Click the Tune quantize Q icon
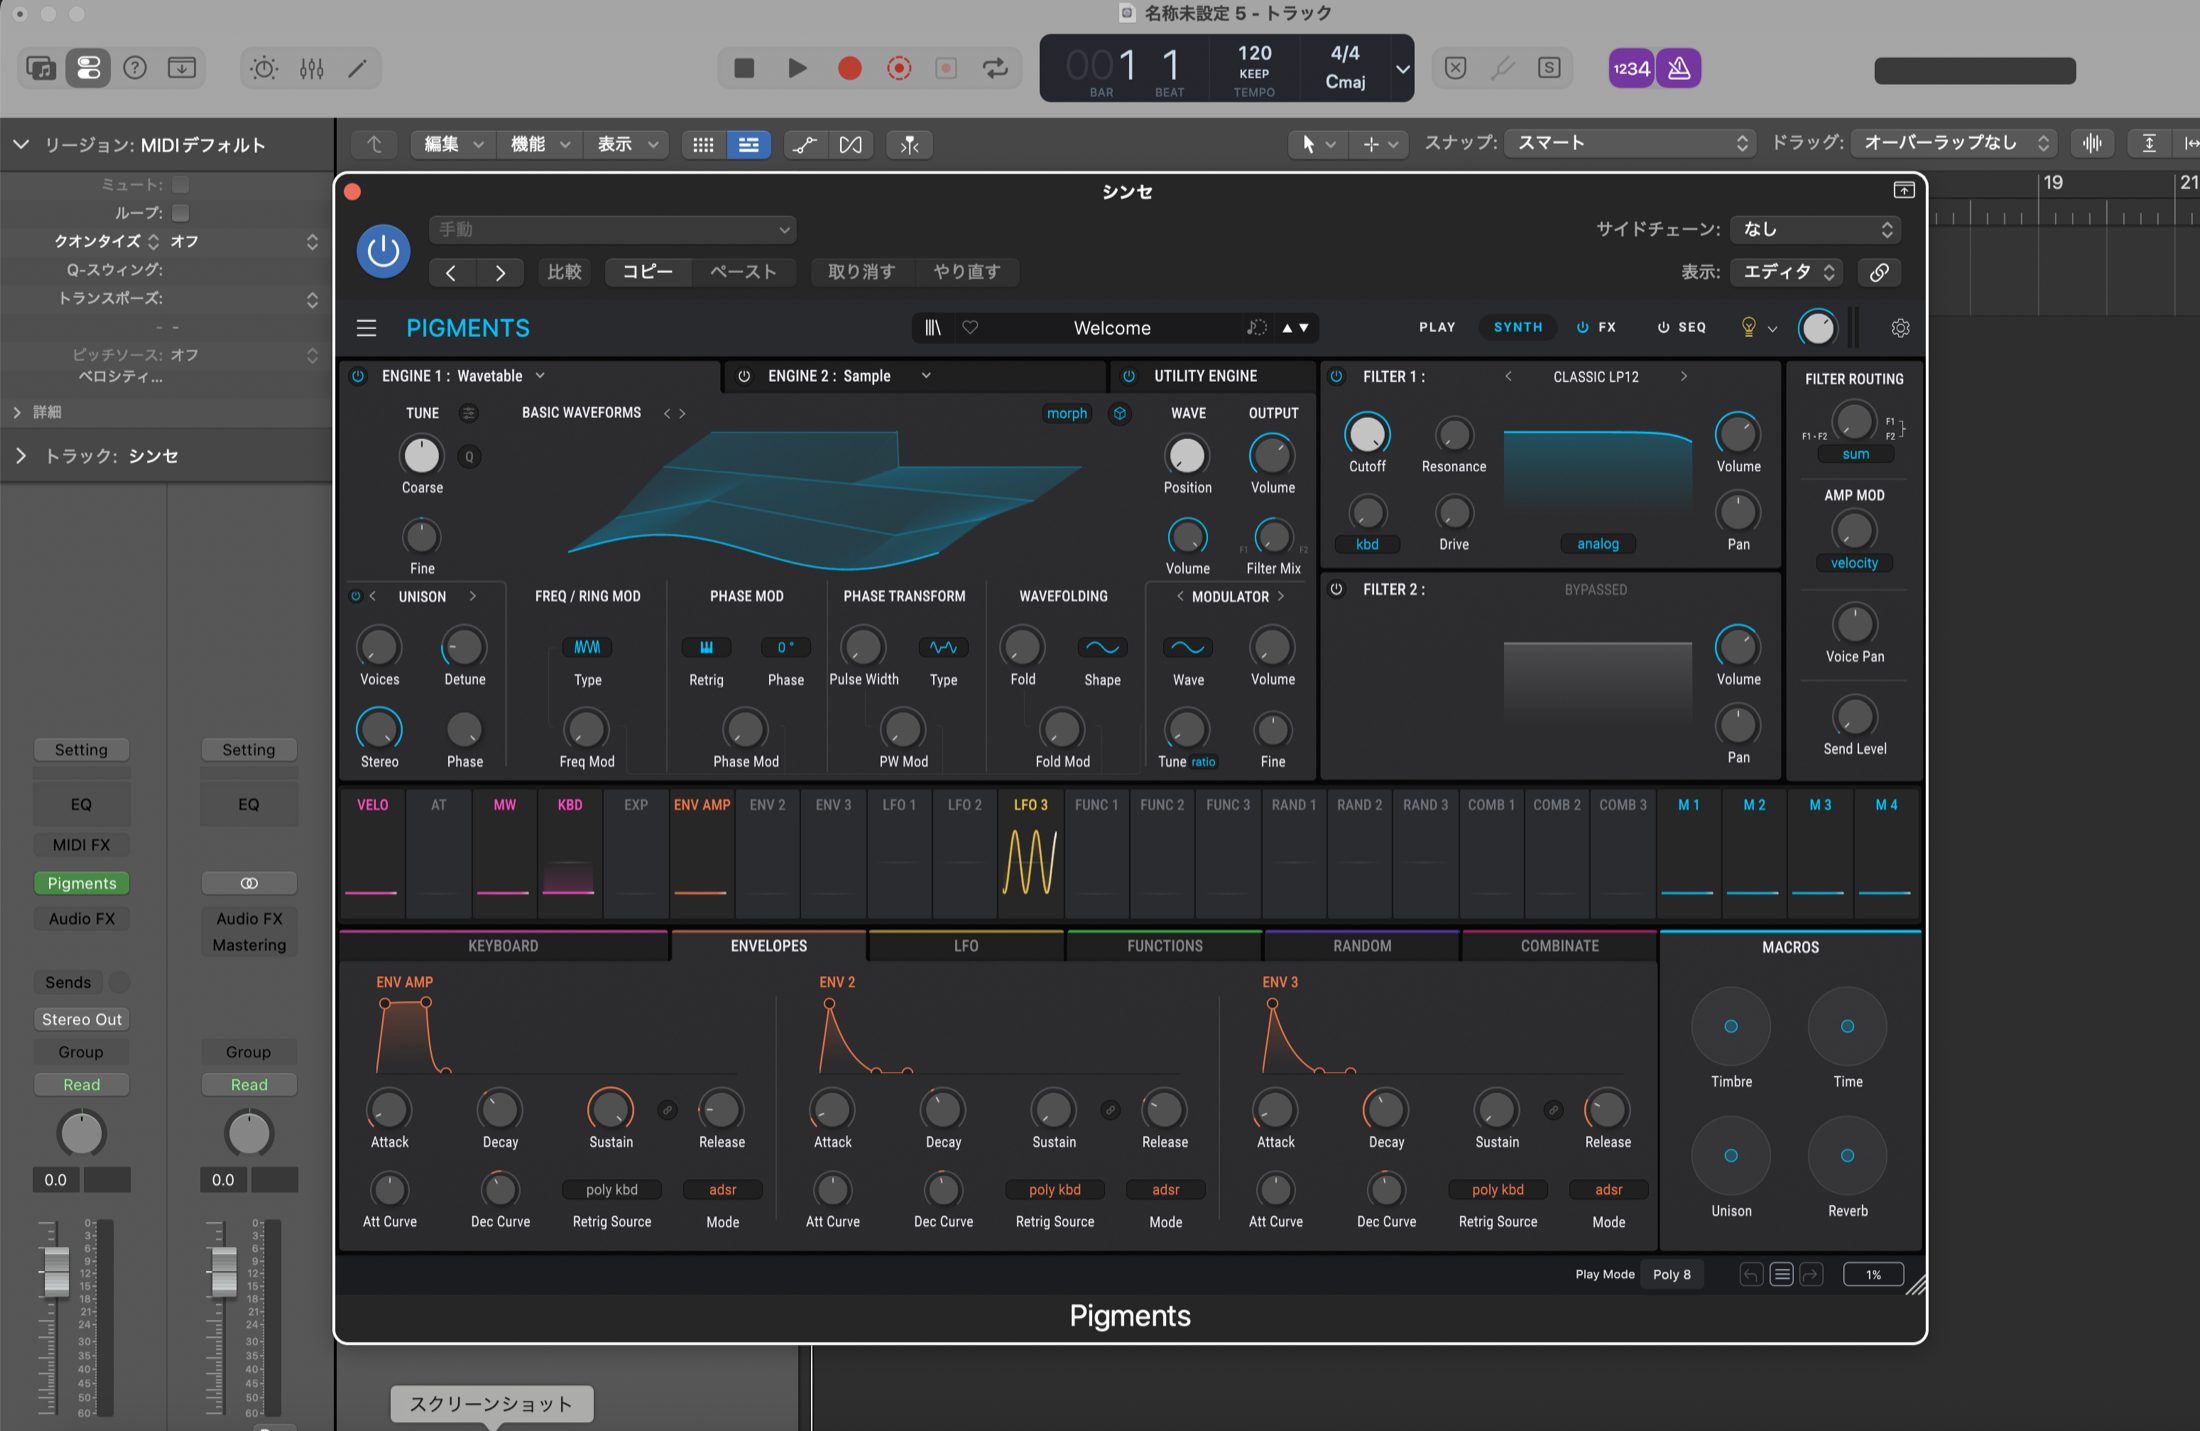 (469, 457)
